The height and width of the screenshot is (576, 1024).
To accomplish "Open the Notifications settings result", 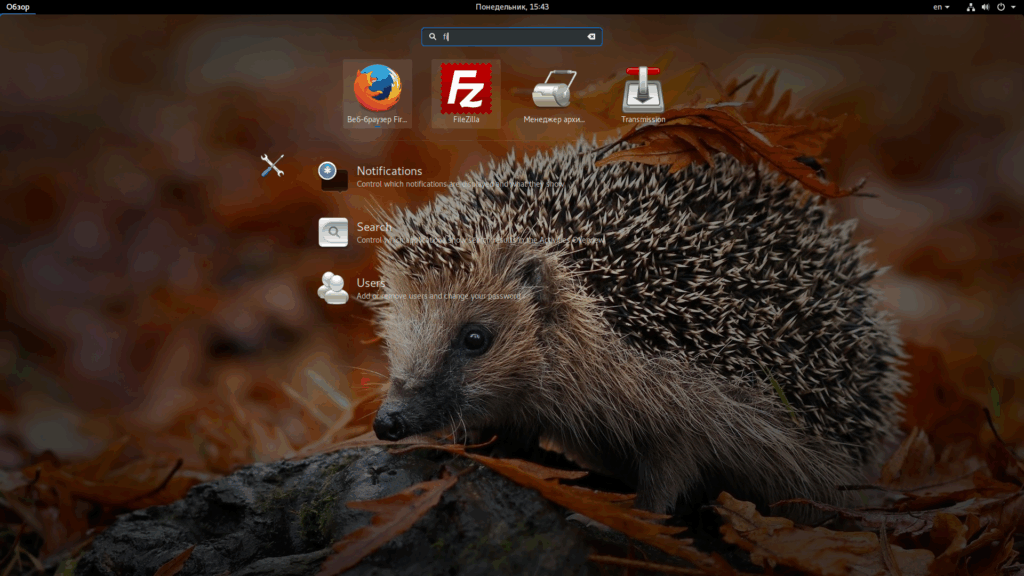I will (441, 176).
